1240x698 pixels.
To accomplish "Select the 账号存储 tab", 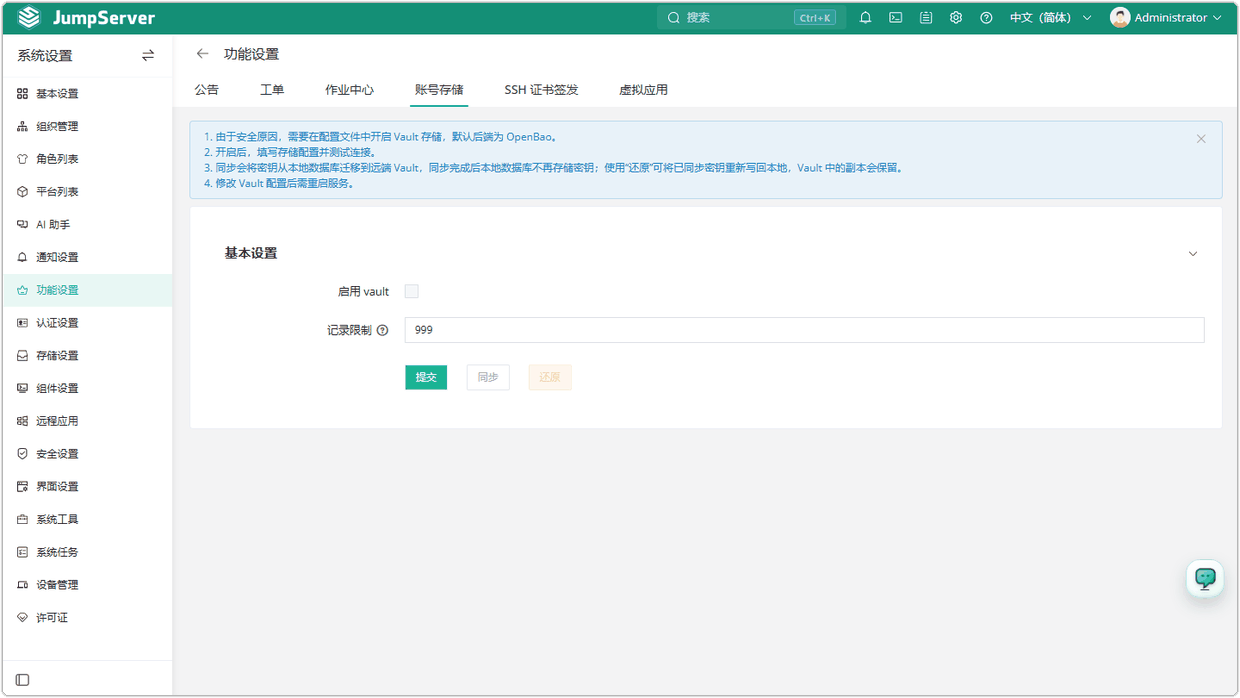I will point(439,90).
